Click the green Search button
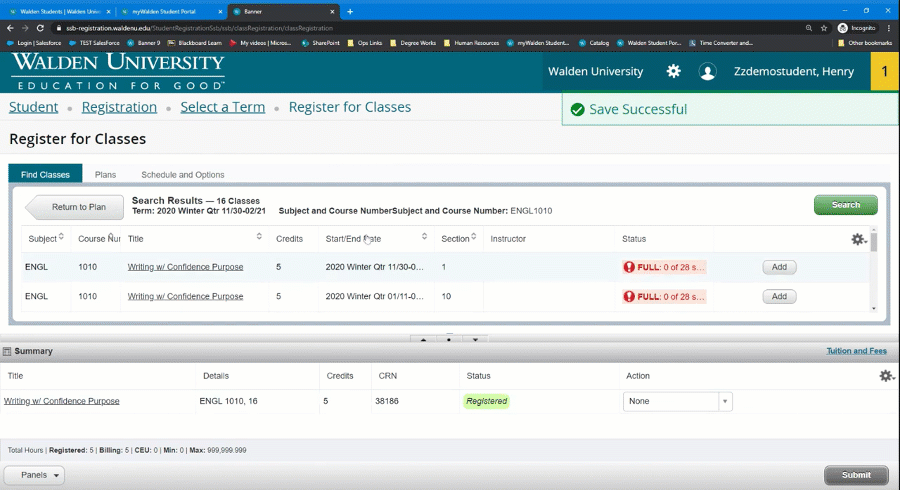 845,205
